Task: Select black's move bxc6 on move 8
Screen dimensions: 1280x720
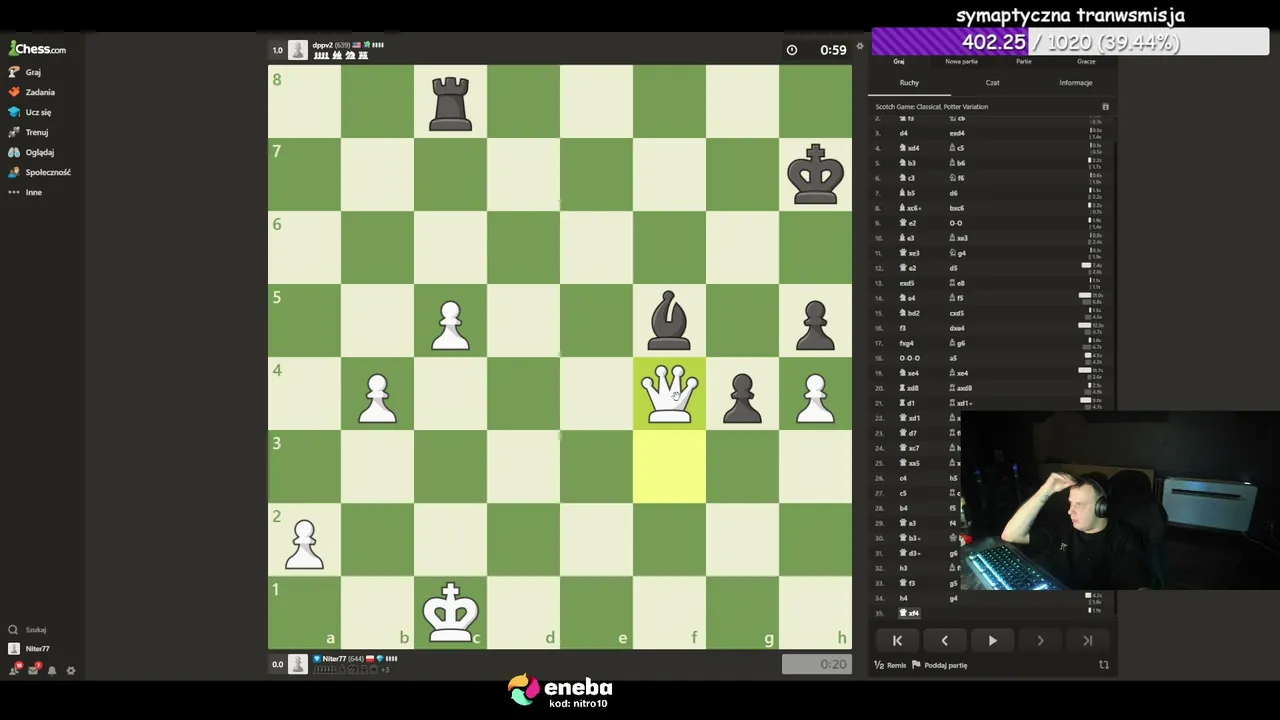Action: [957, 208]
